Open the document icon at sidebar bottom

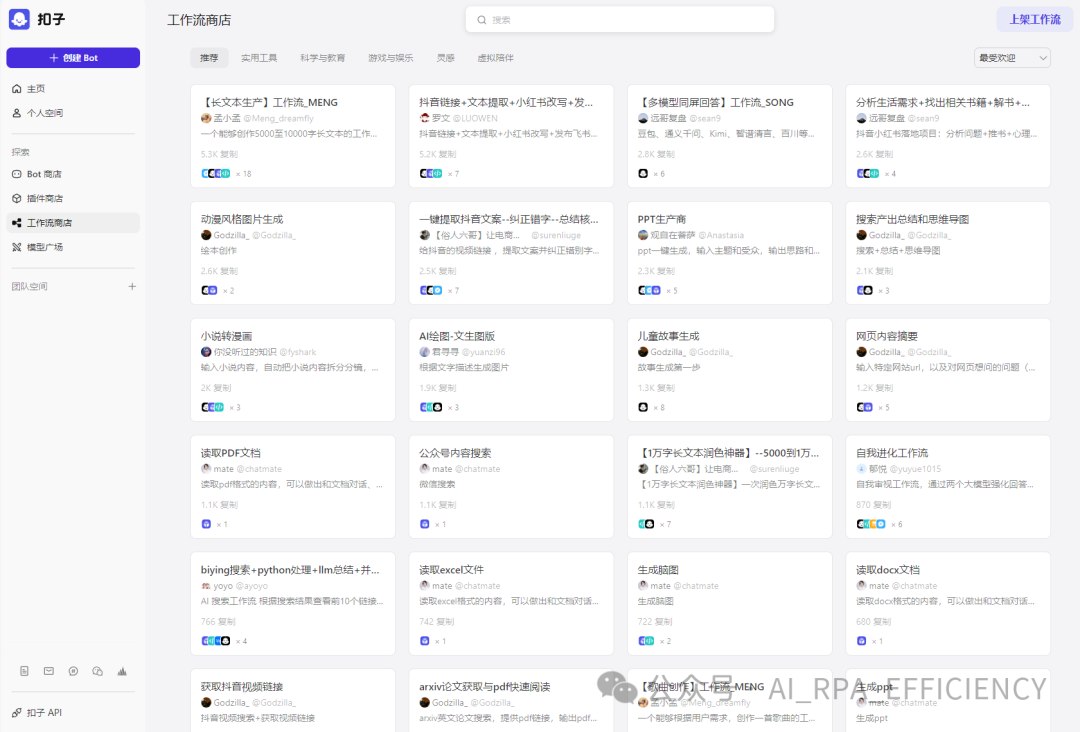click(x=24, y=671)
